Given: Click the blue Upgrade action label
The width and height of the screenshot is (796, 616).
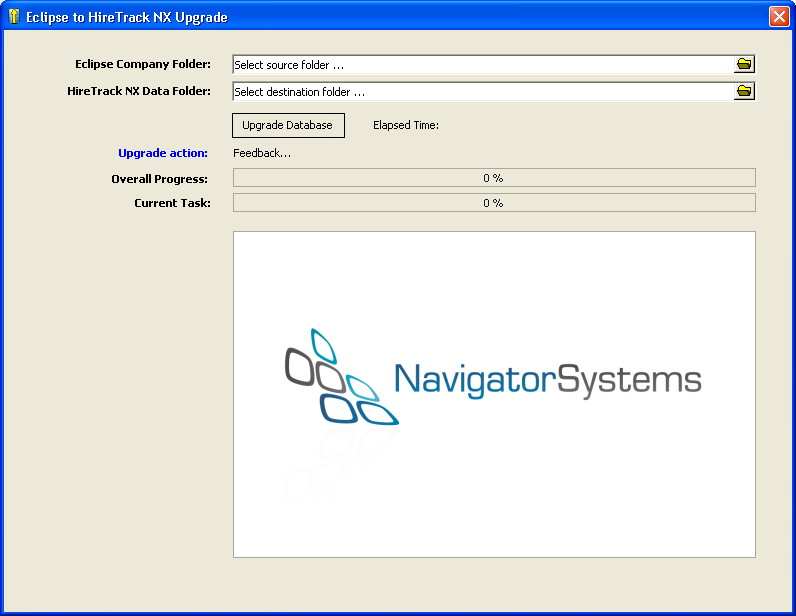Looking at the screenshot, I should coord(163,153).
